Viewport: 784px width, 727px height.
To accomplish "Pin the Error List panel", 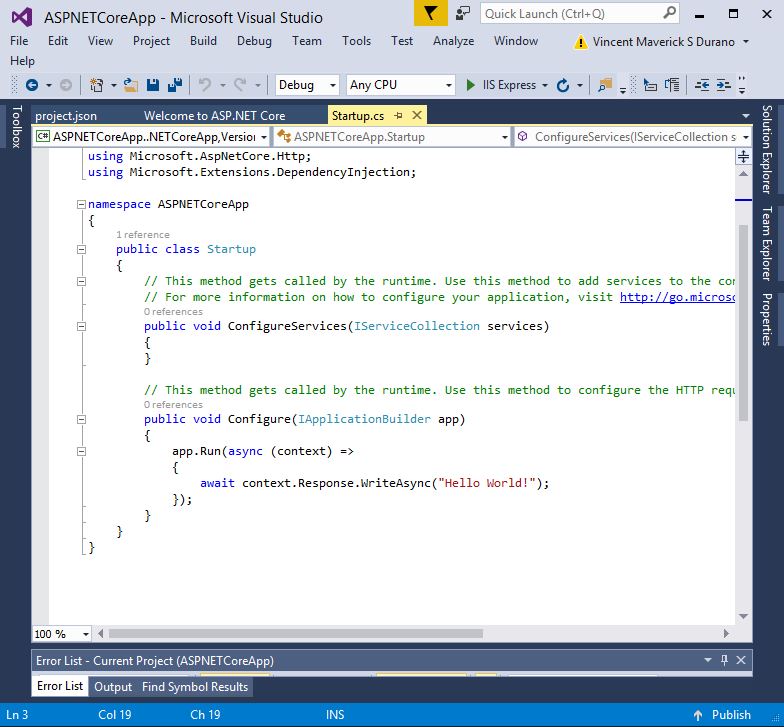I will pyautogui.click(x=724, y=660).
